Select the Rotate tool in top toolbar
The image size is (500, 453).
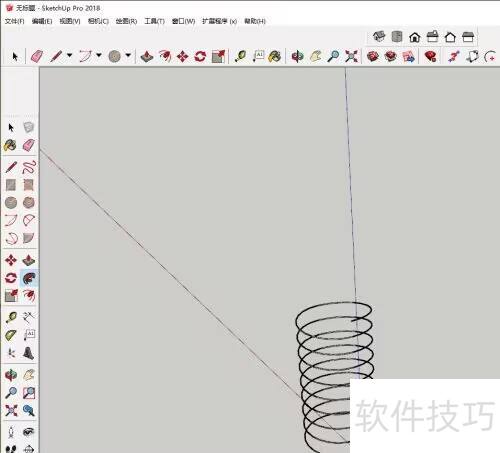200,56
